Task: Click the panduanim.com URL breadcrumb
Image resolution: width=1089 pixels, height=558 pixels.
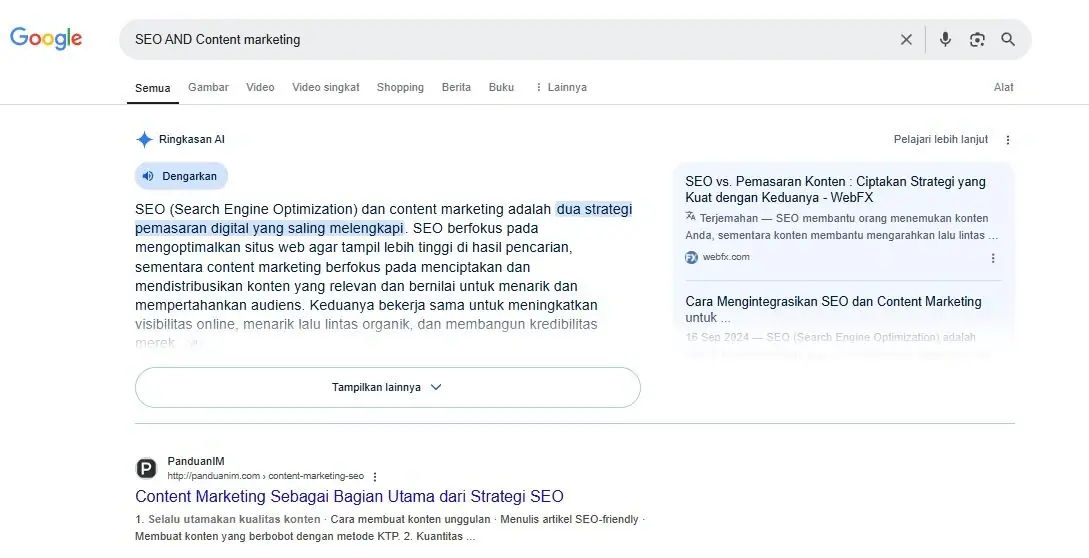Action: coord(265,476)
